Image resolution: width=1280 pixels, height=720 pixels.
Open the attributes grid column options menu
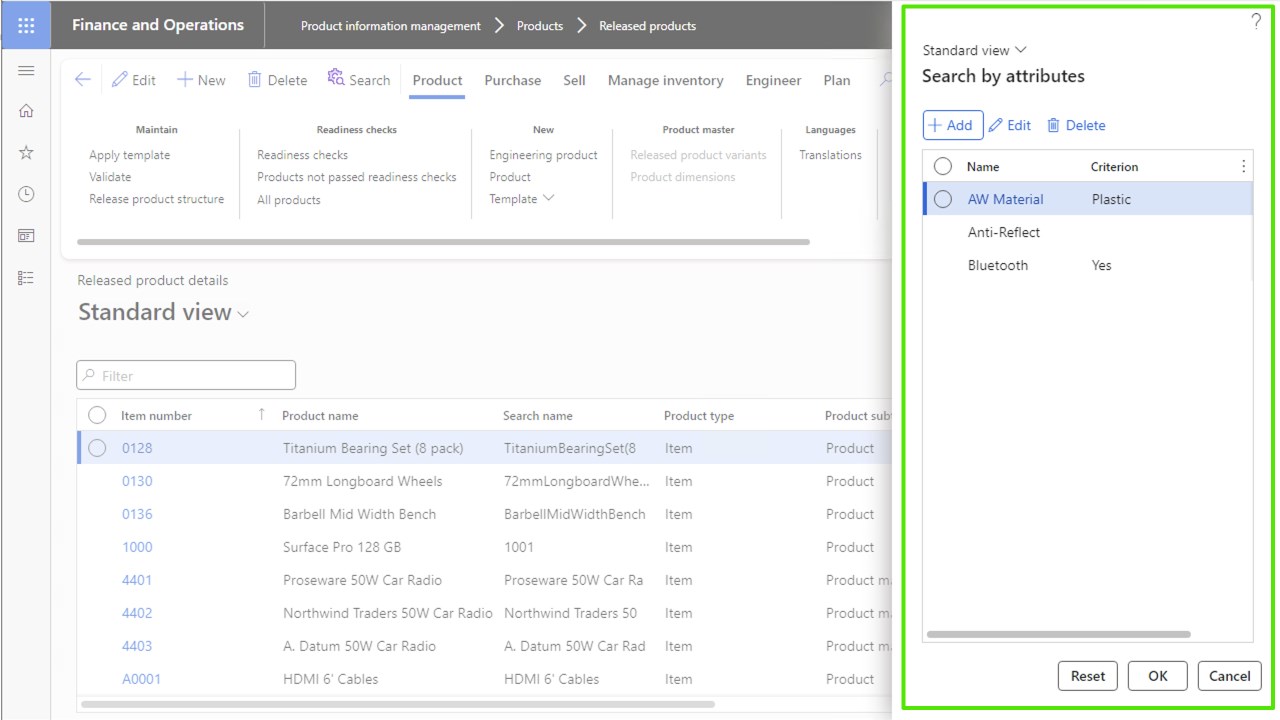(x=1243, y=167)
